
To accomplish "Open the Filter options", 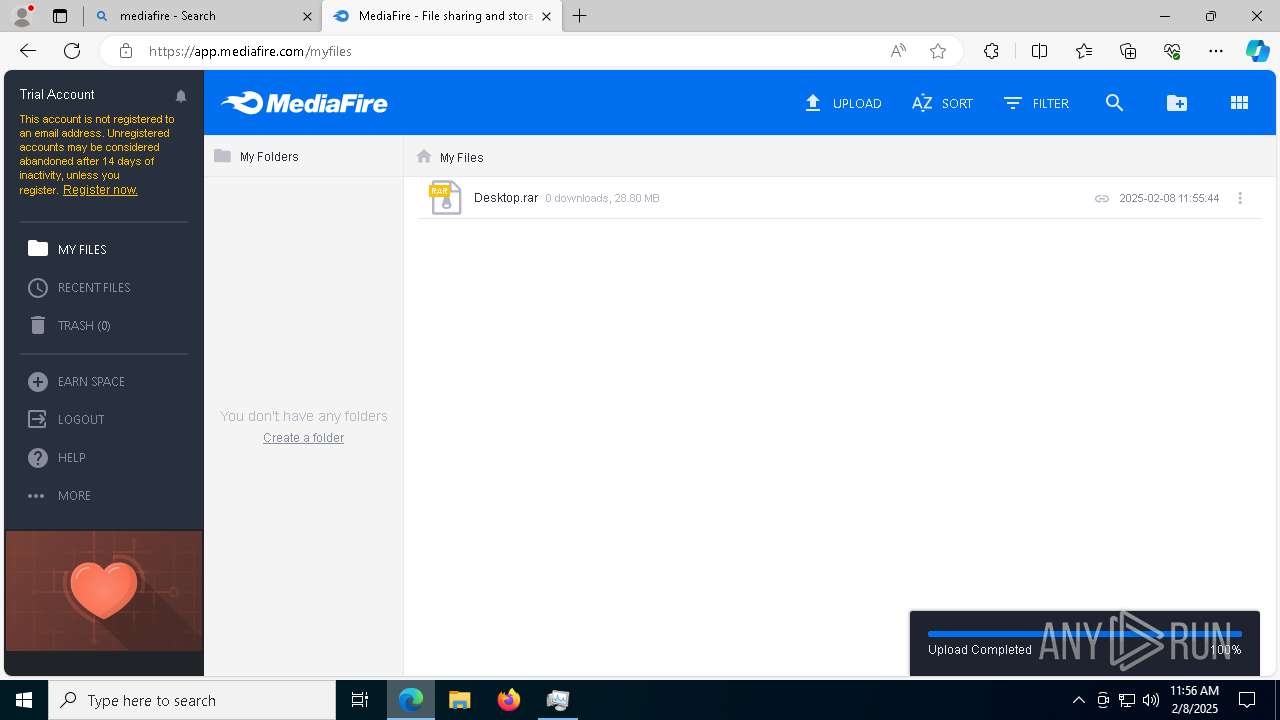I will click(x=1036, y=103).
